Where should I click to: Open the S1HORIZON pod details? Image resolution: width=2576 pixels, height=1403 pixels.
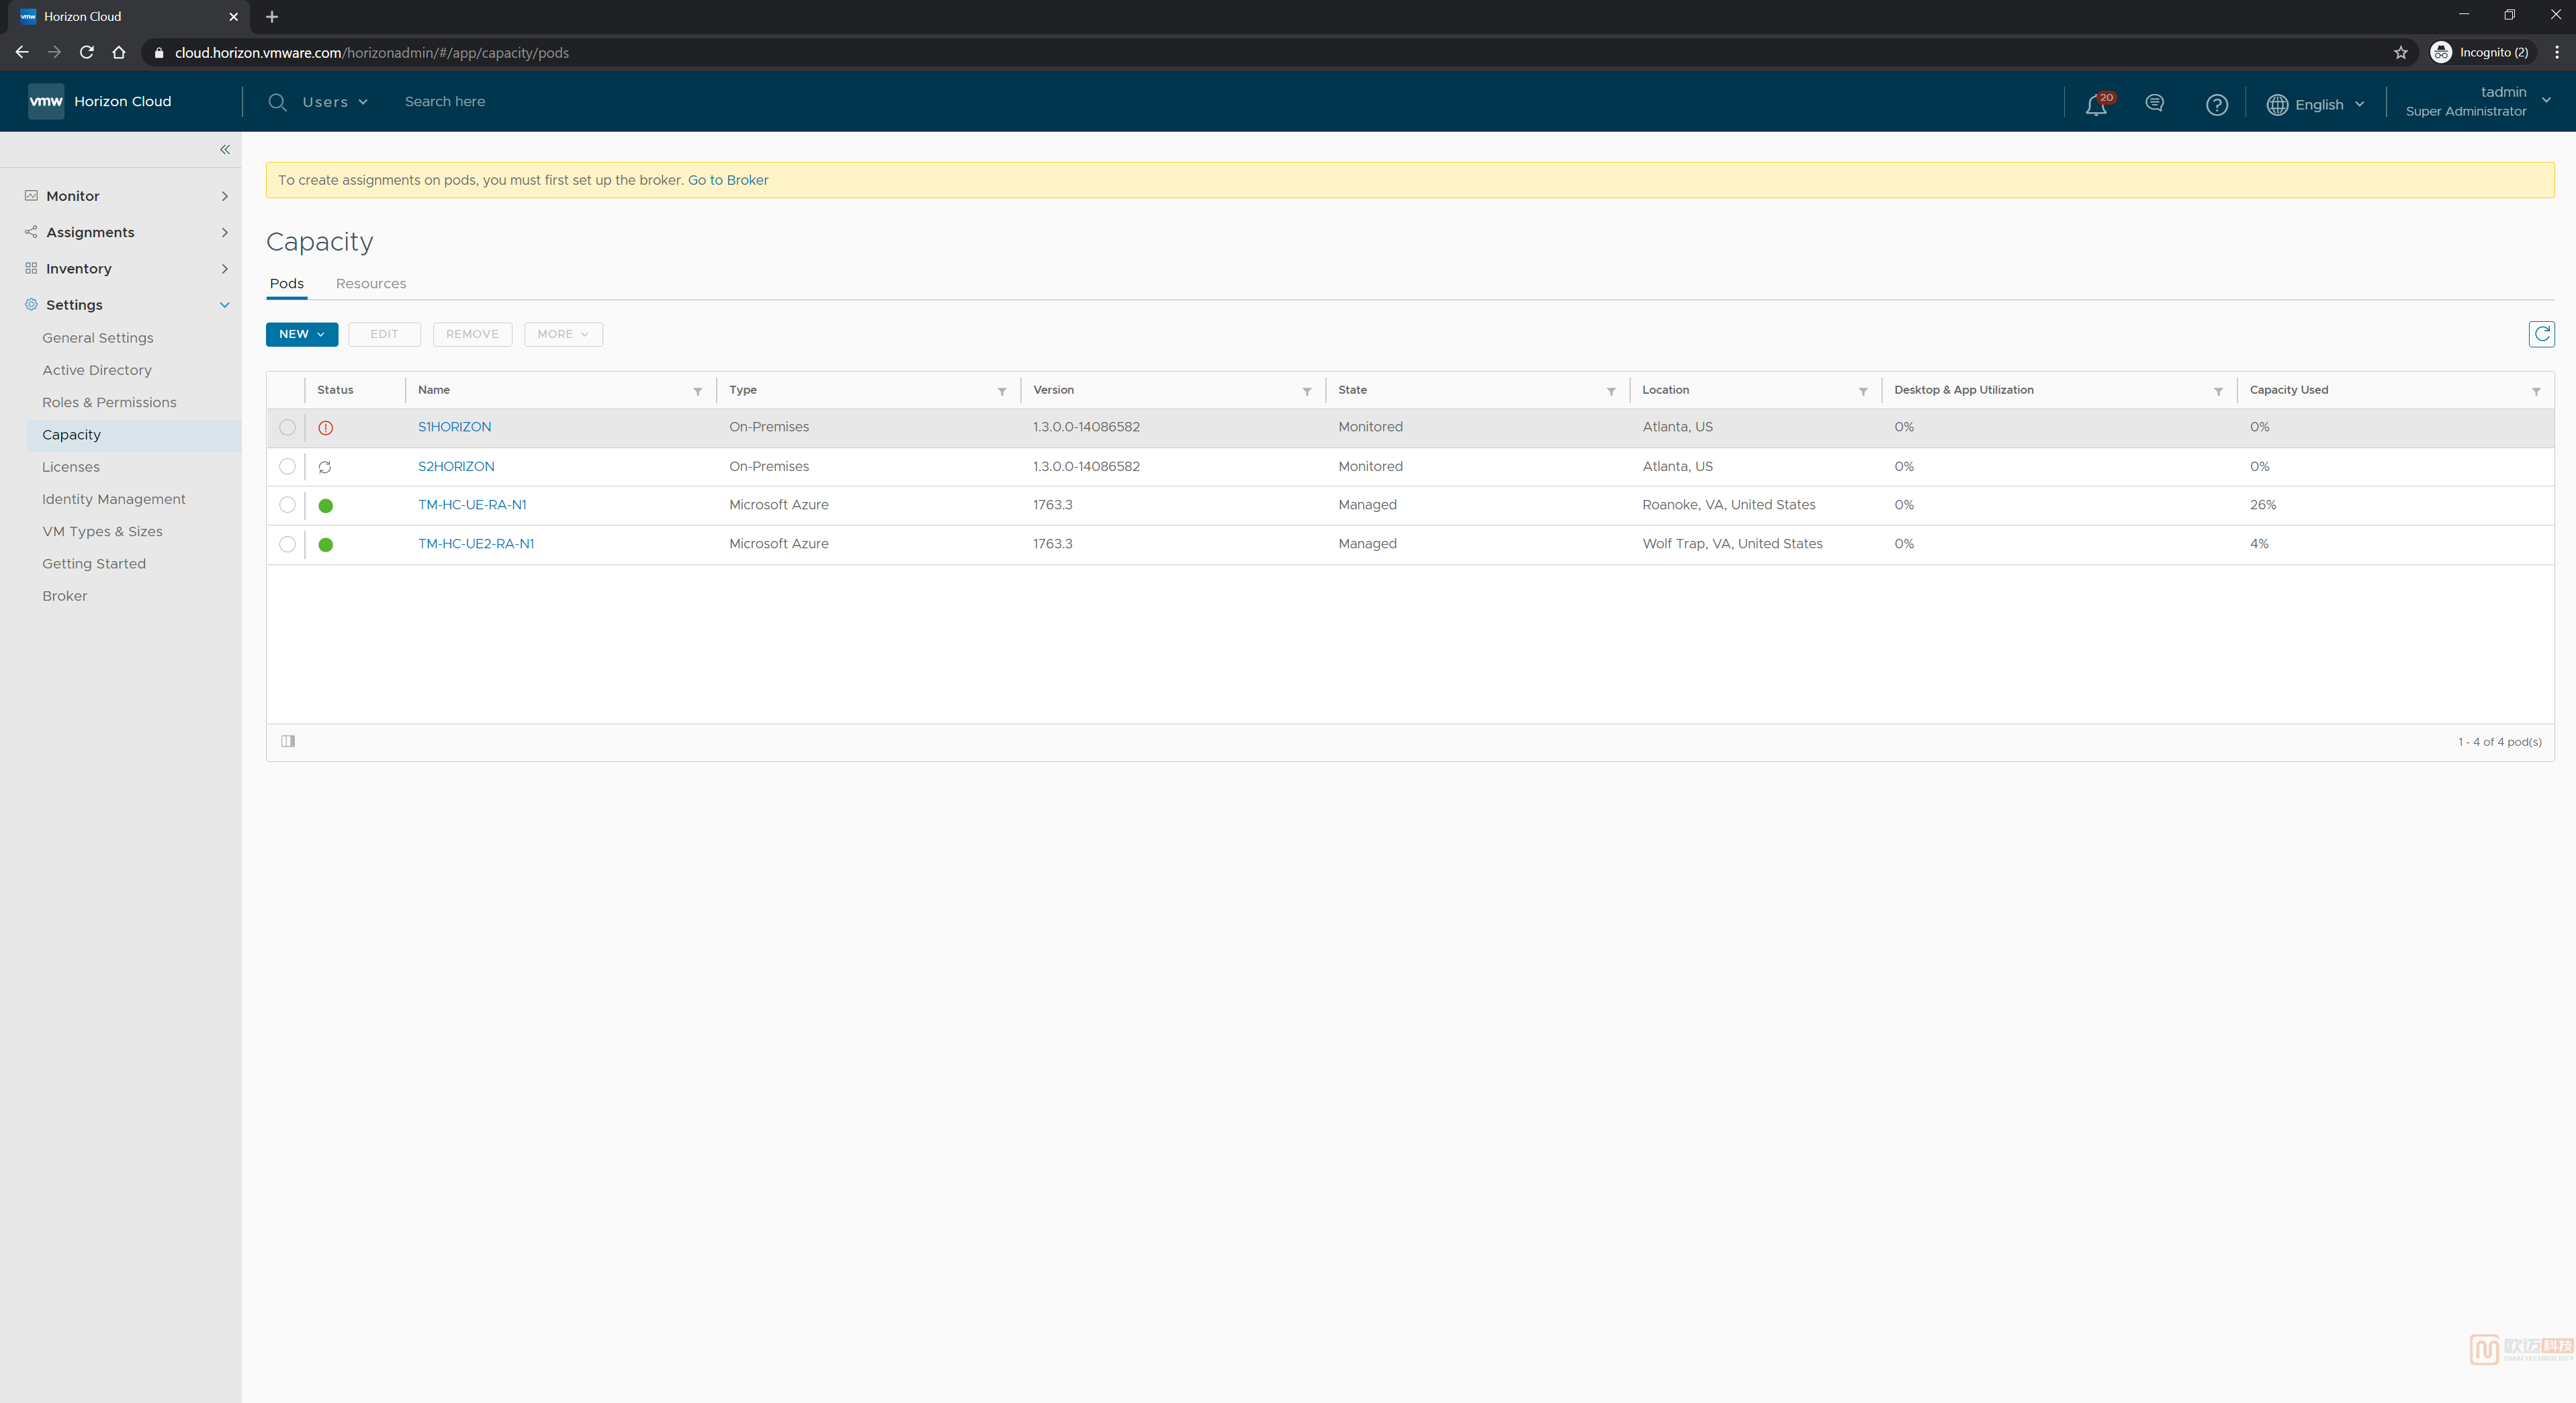pyautogui.click(x=454, y=427)
